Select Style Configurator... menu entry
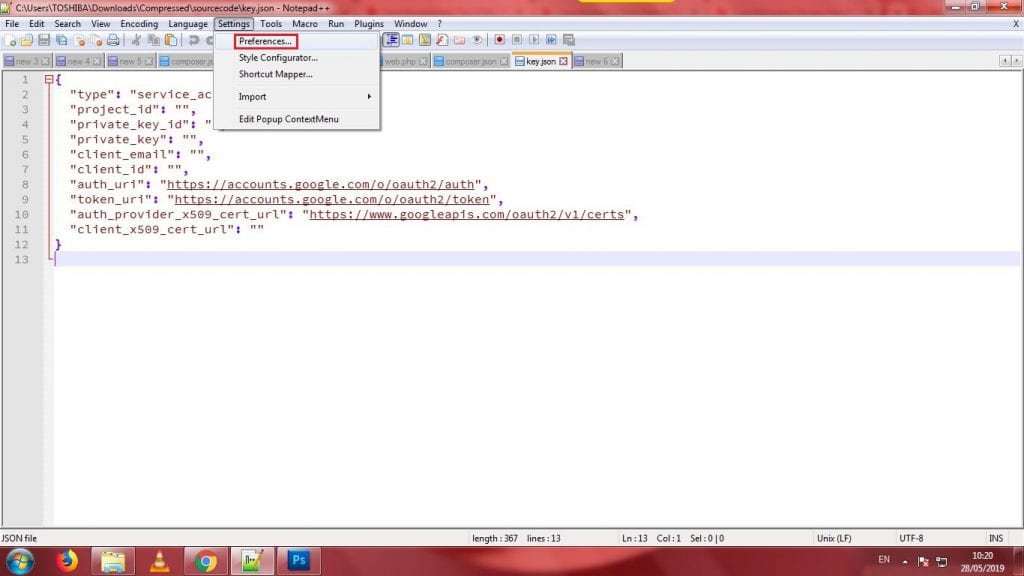This screenshot has width=1024, height=576. click(297, 57)
